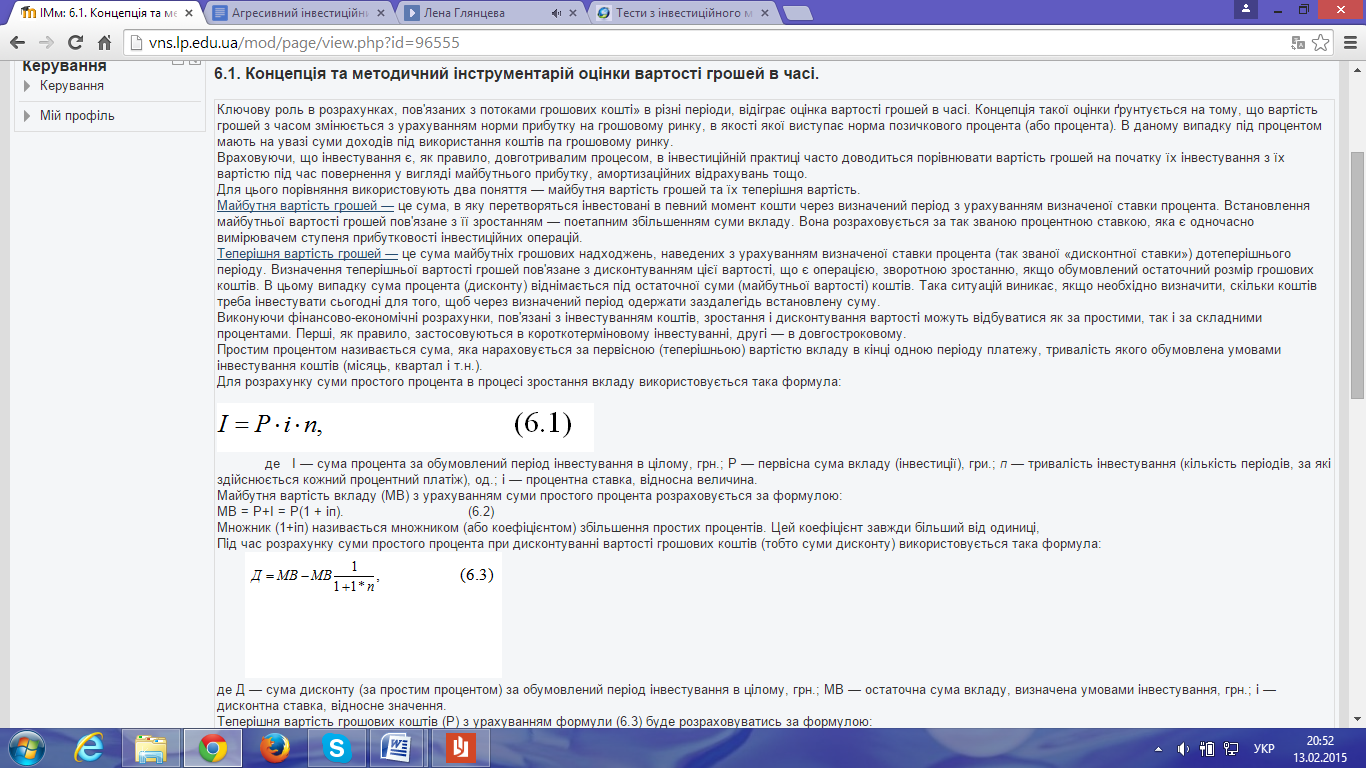Click the power battery tray icon
Screen dimensions: 1366x768
[x=1207, y=749]
